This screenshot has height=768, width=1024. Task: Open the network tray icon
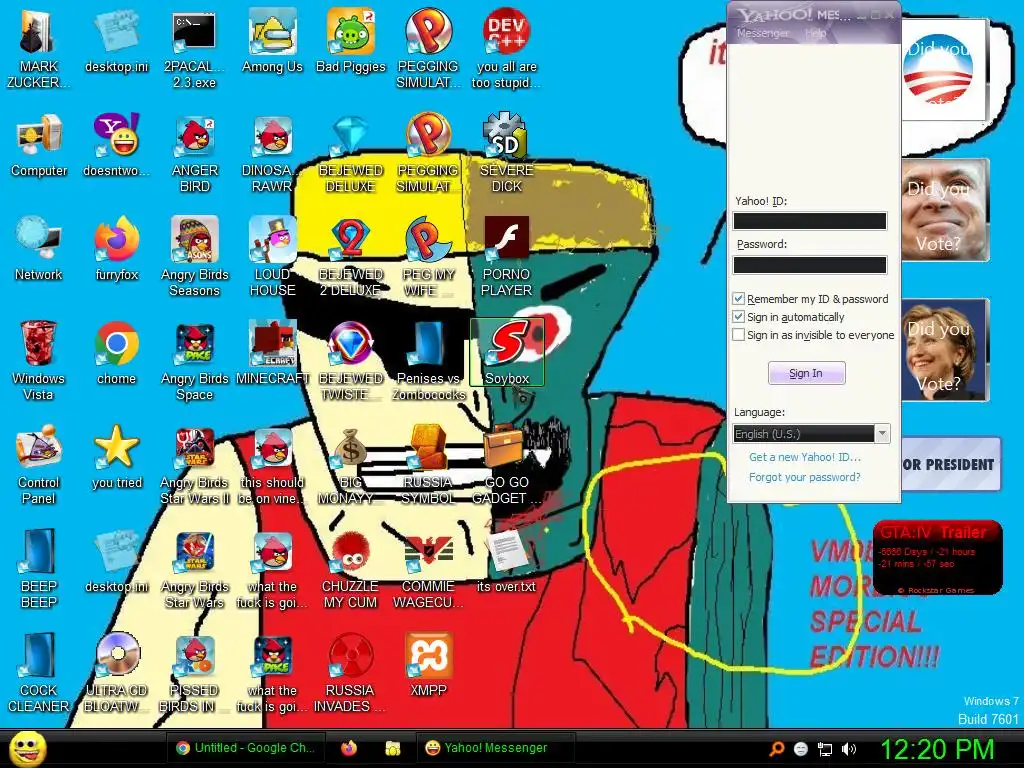tap(825, 749)
